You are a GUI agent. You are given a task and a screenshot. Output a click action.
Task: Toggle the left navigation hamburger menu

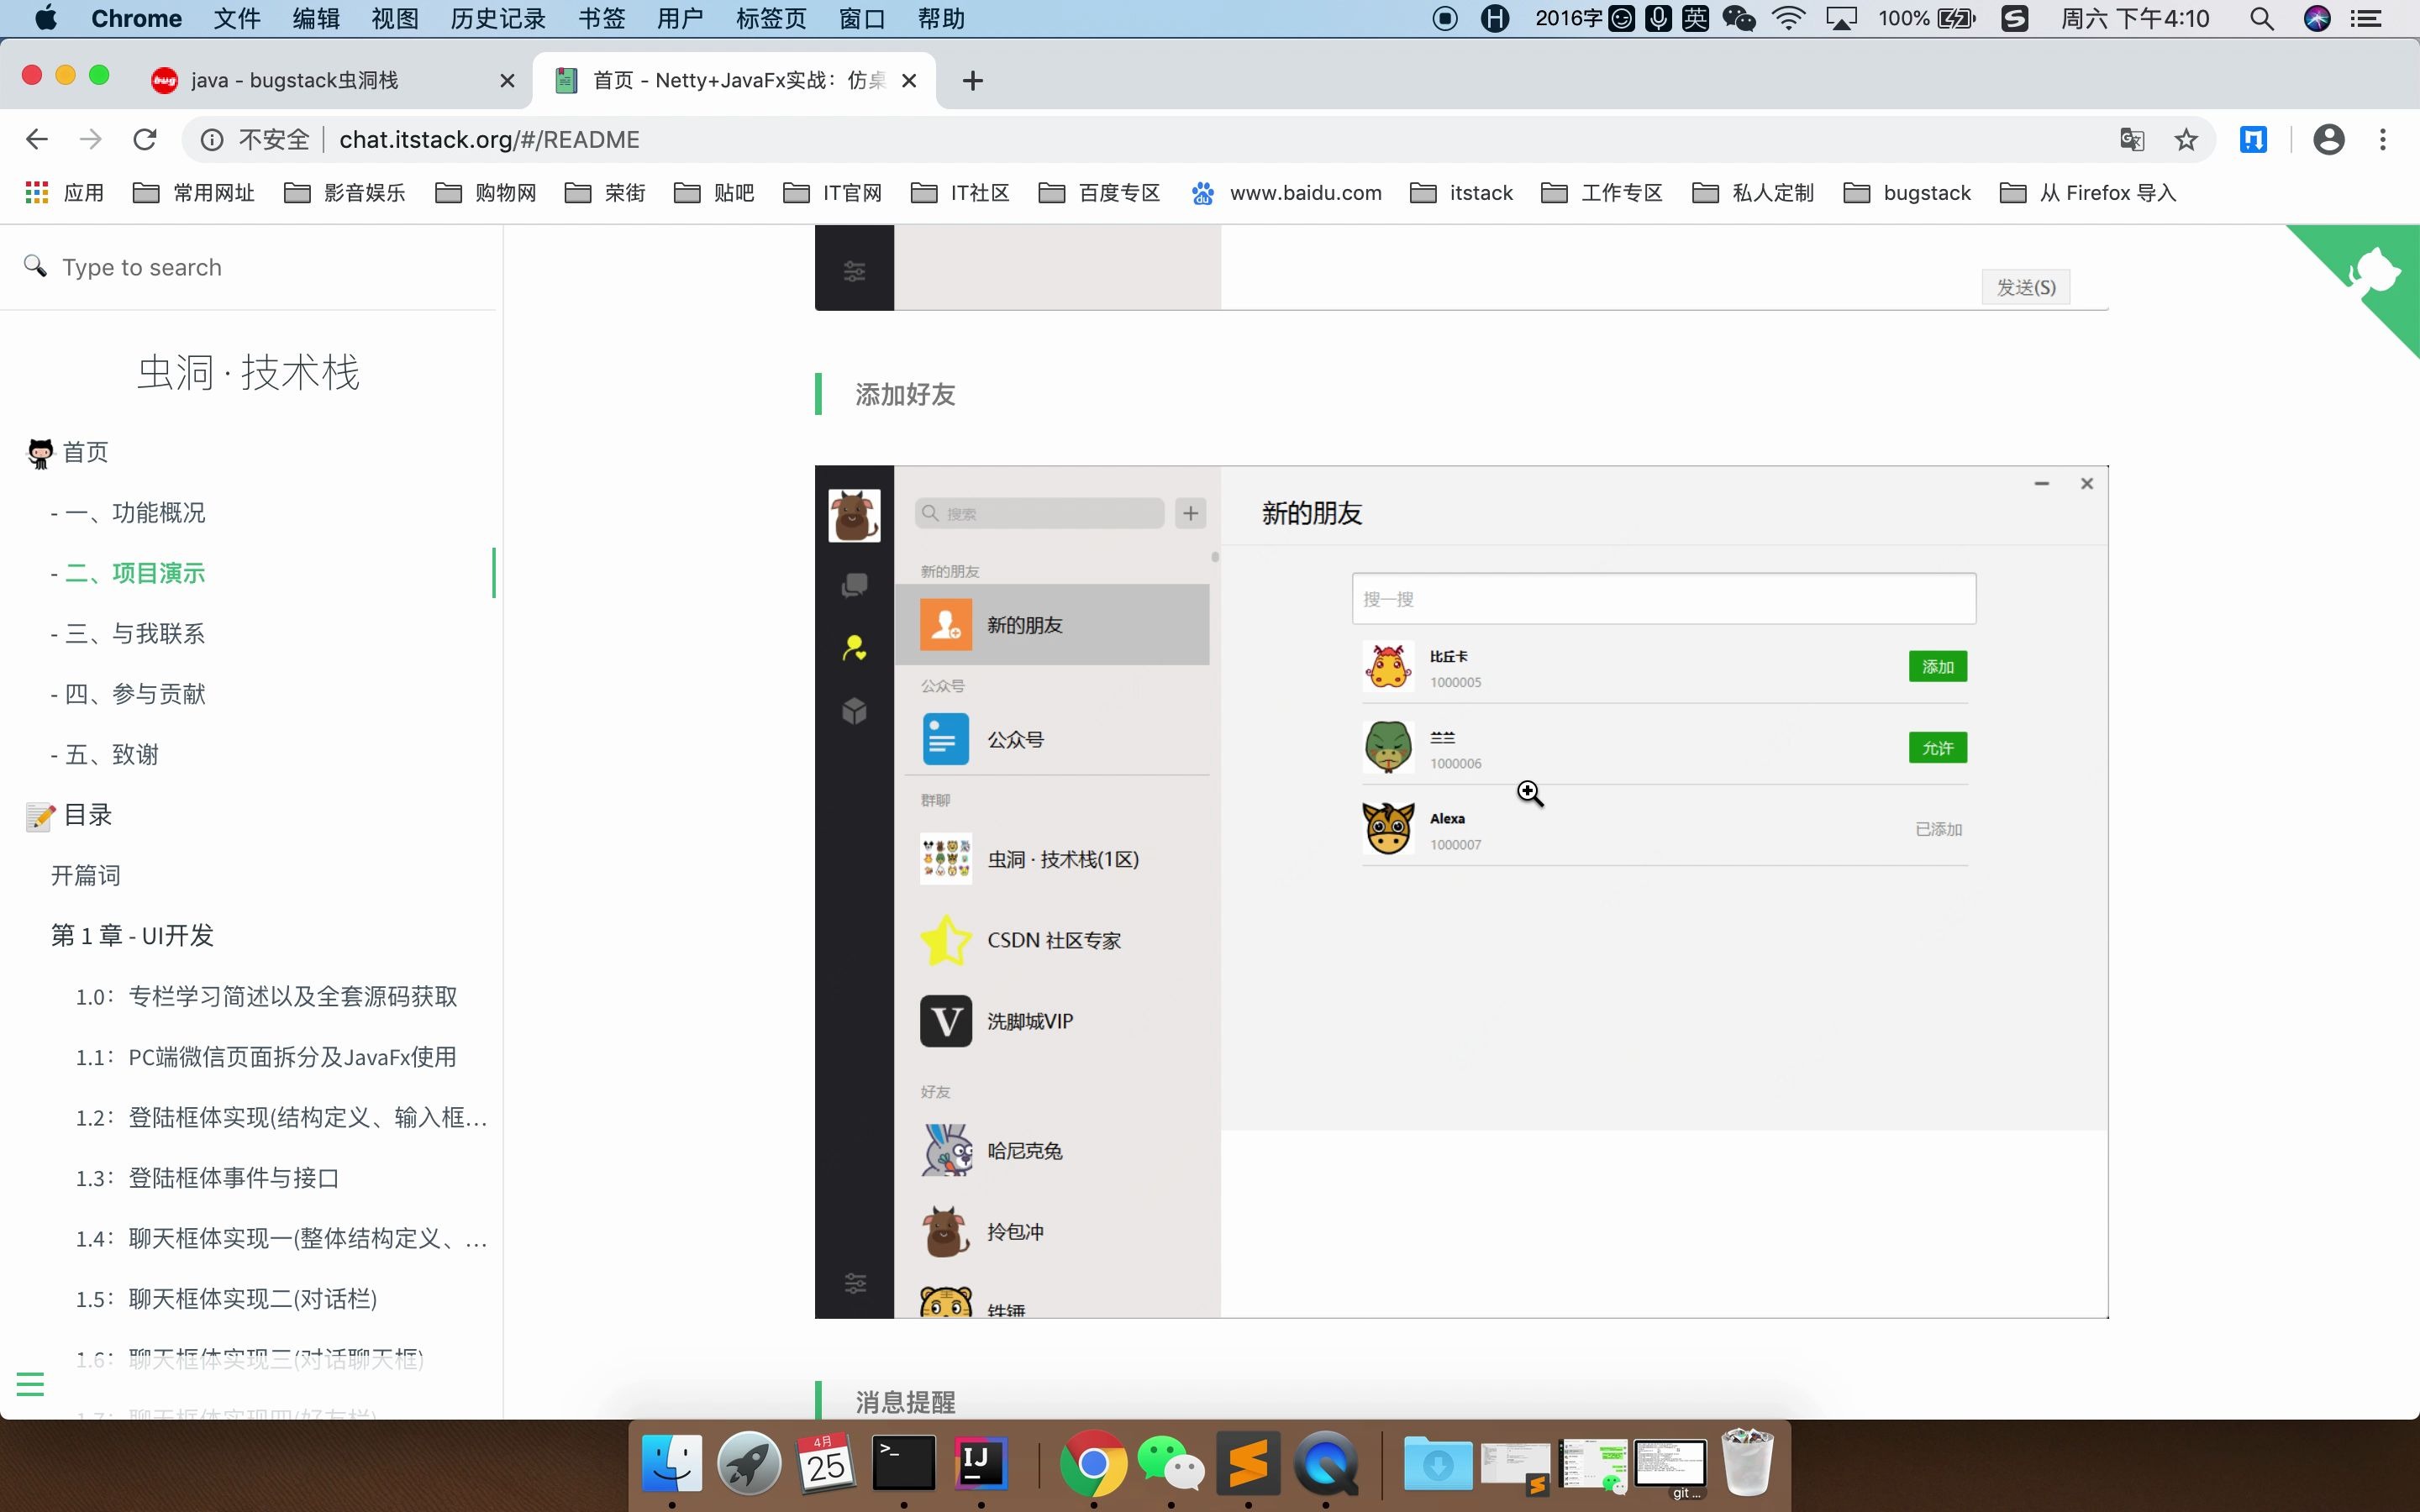29,1383
